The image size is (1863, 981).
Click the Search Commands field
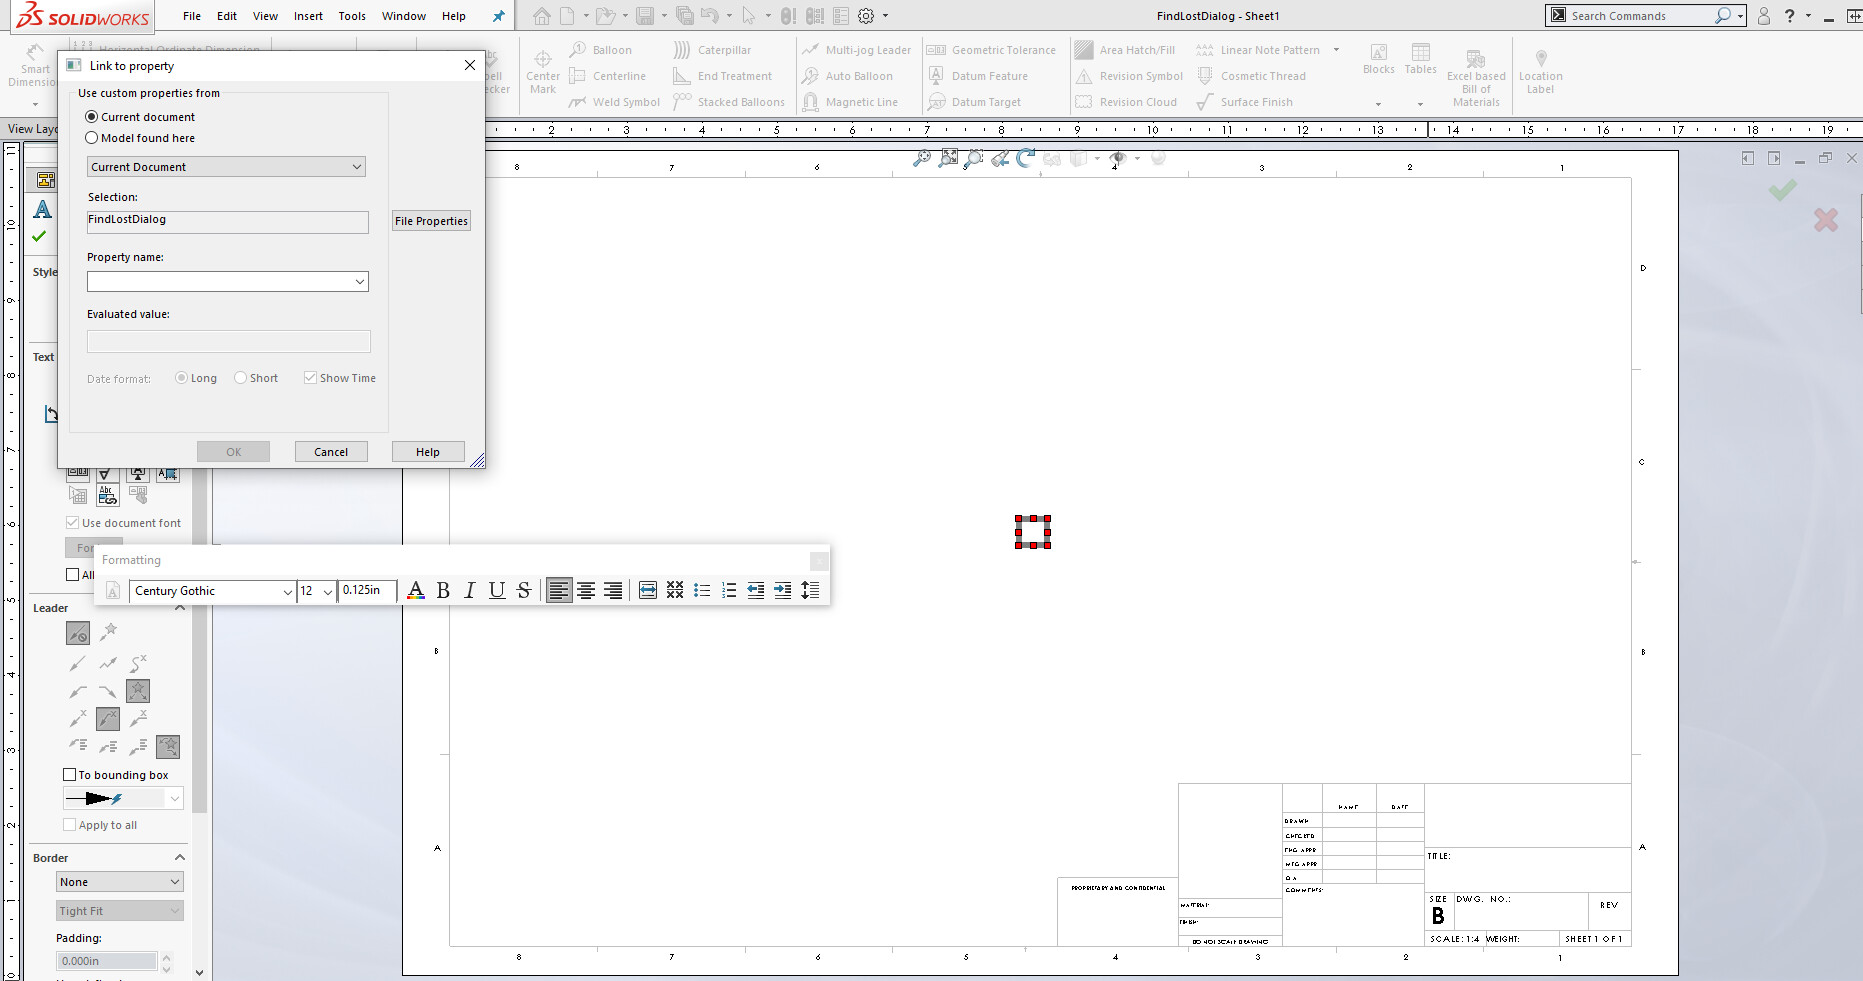coord(1640,16)
